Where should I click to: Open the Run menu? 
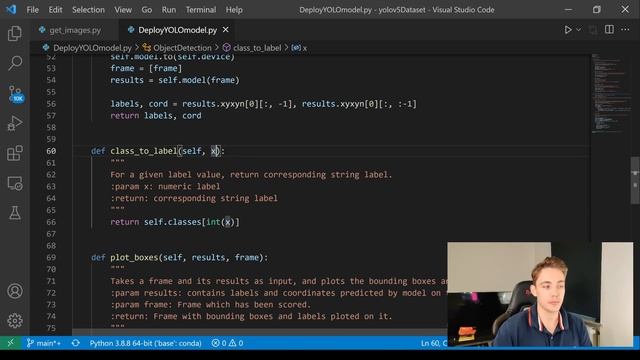click(x=169, y=10)
